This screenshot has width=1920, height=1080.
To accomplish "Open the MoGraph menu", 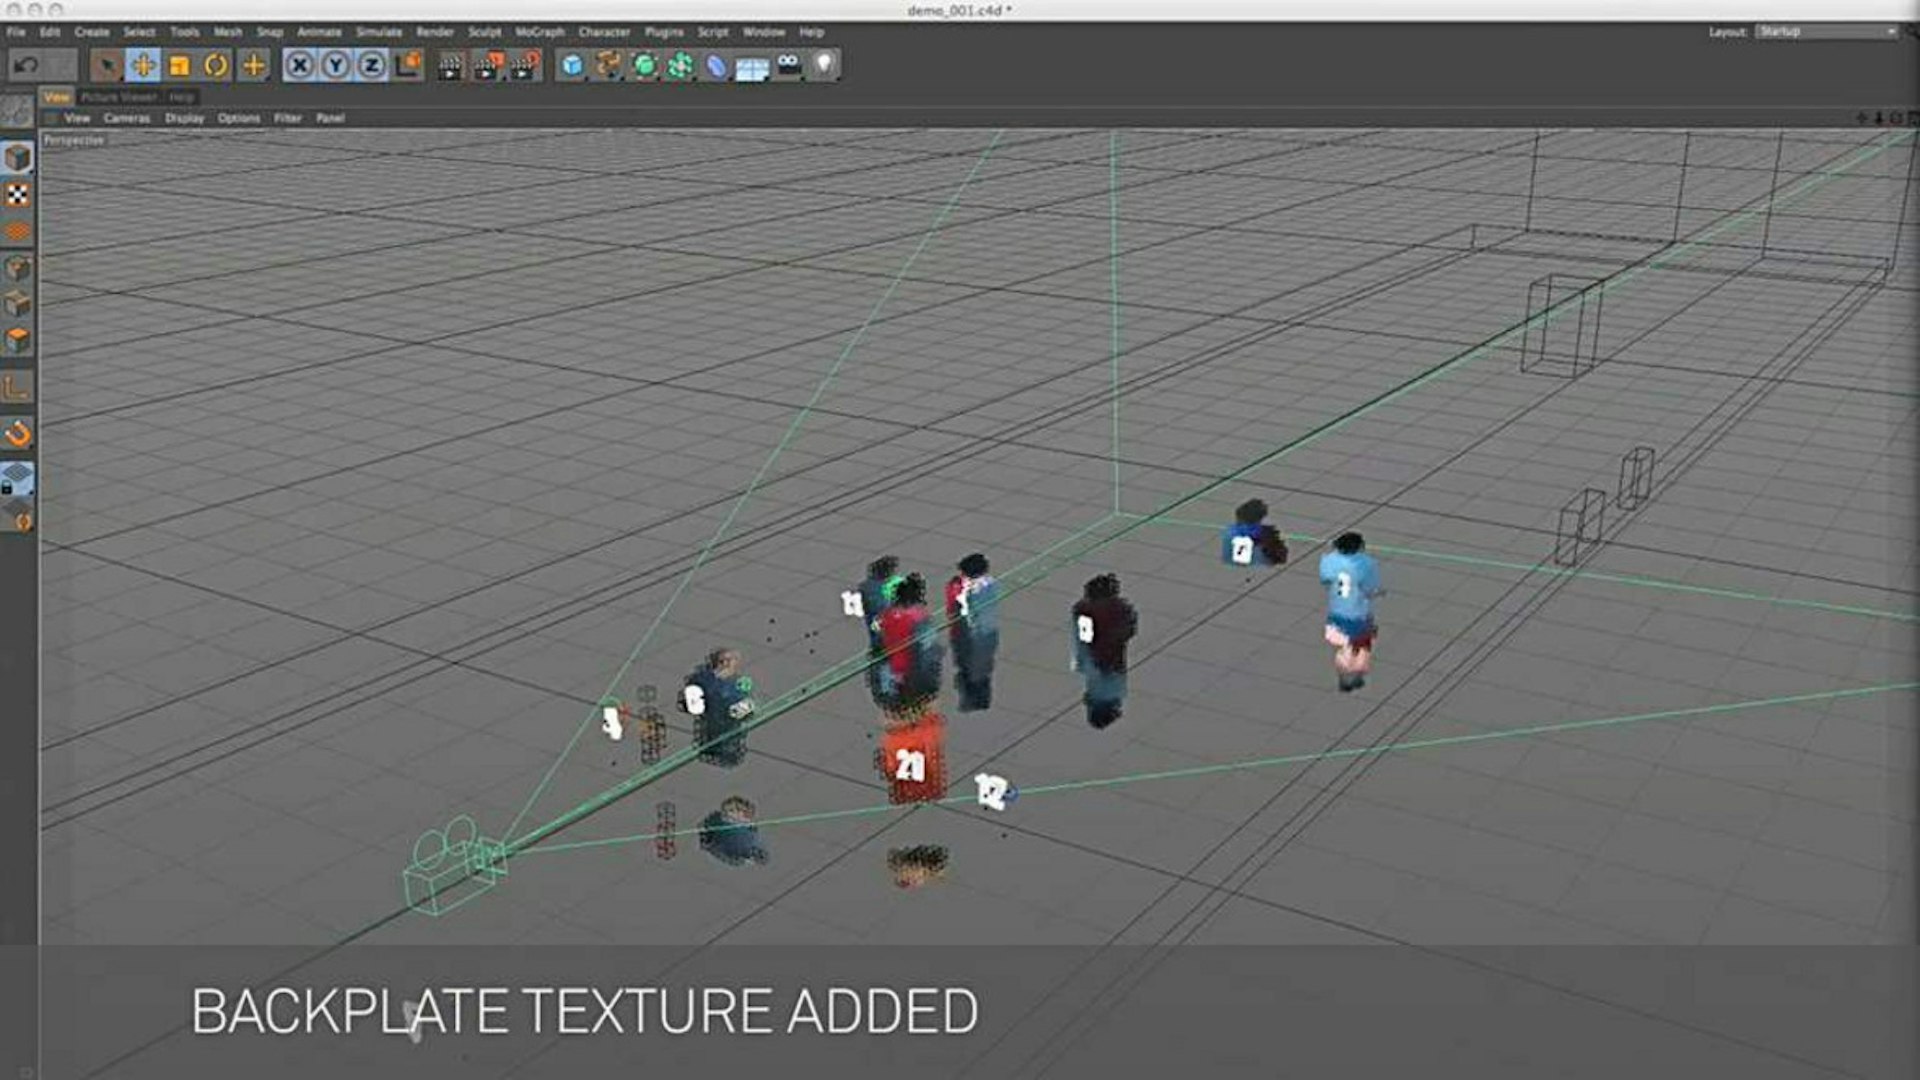I will pyautogui.click(x=540, y=32).
